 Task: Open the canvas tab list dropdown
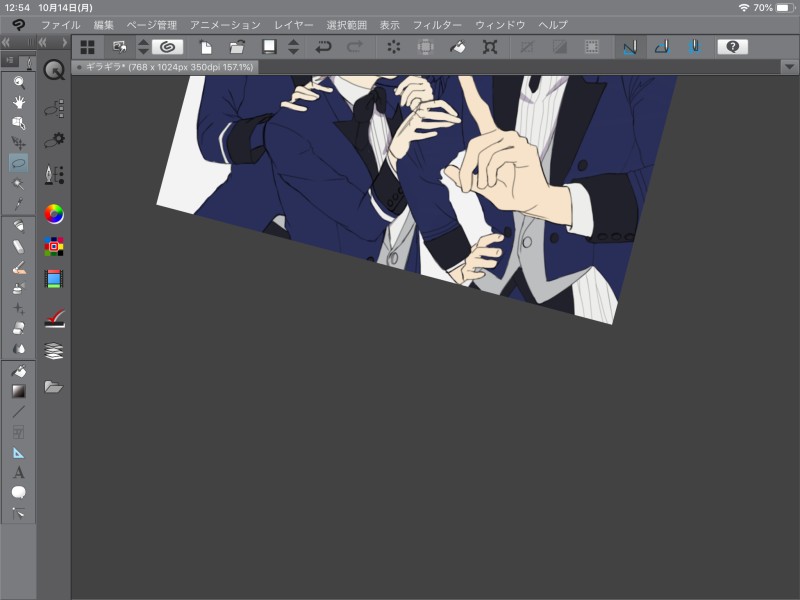pos(789,67)
